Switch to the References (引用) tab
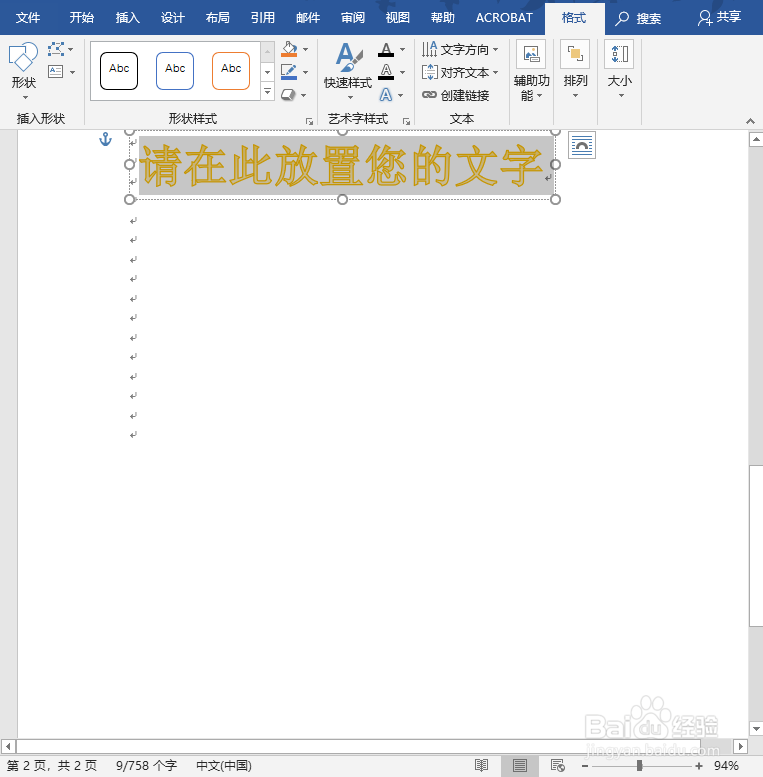 click(x=263, y=18)
